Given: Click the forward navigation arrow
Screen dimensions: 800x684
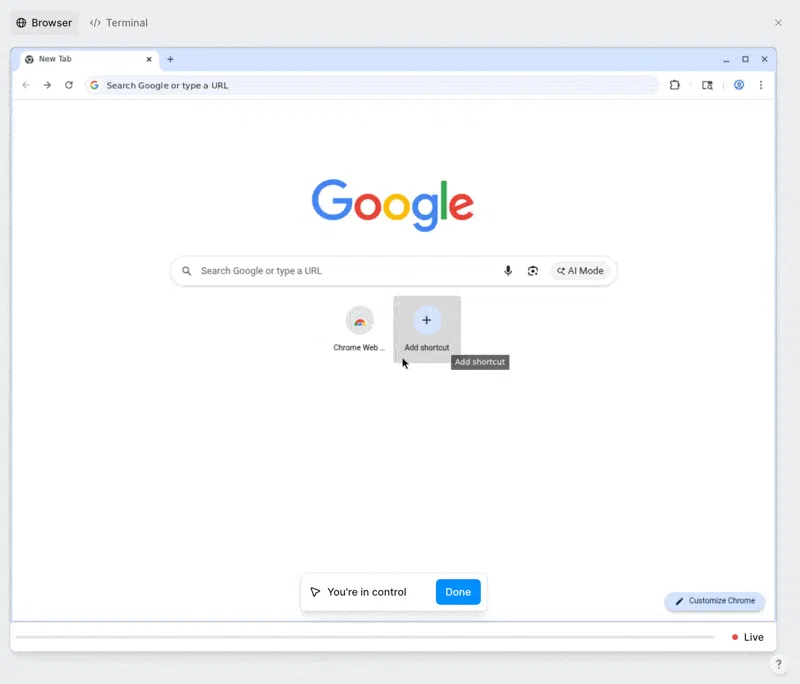Looking at the screenshot, I should [x=47, y=85].
